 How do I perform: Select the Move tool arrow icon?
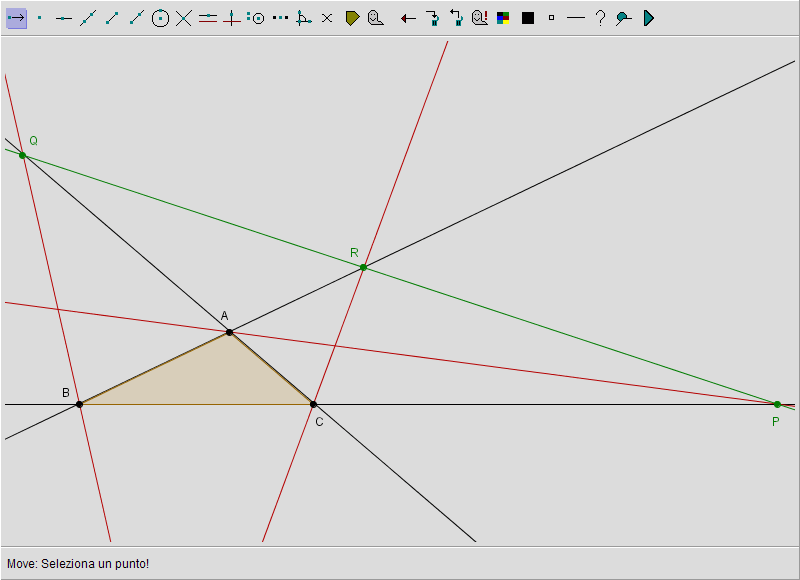[16, 18]
